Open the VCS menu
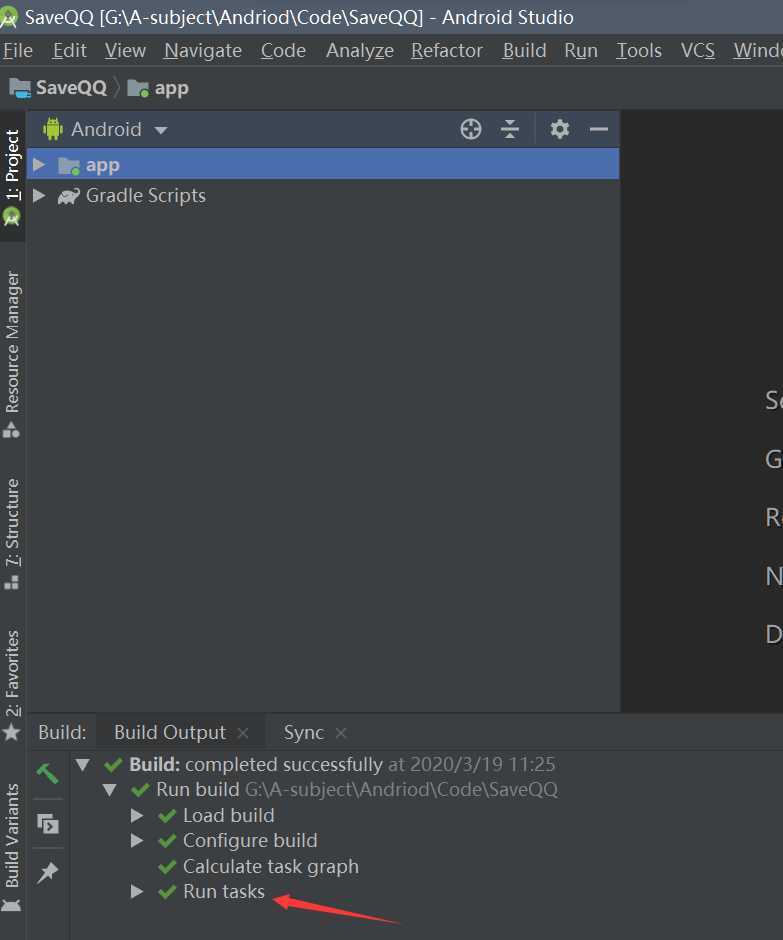This screenshot has height=940, width=783. [x=697, y=50]
